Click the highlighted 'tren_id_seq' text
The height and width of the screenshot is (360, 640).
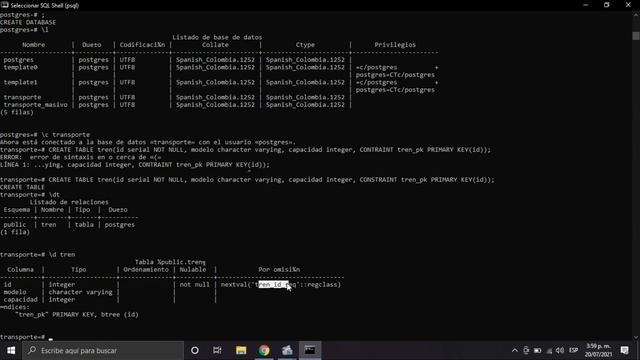tap(274, 284)
